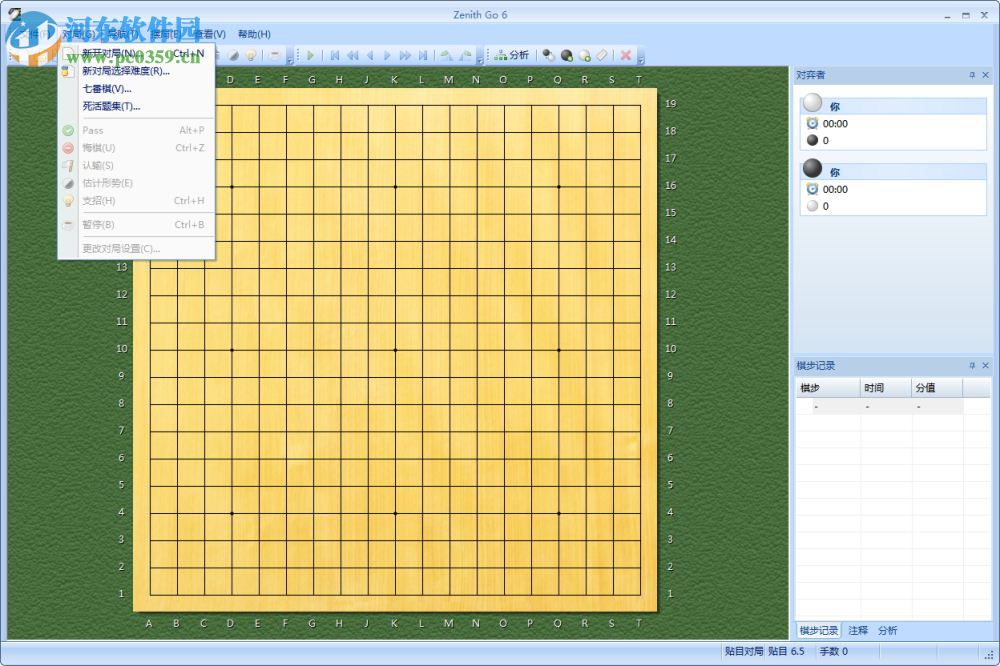Click the rewind one move toolbar icon
The image size is (1000, 666).
click(371, 56)
